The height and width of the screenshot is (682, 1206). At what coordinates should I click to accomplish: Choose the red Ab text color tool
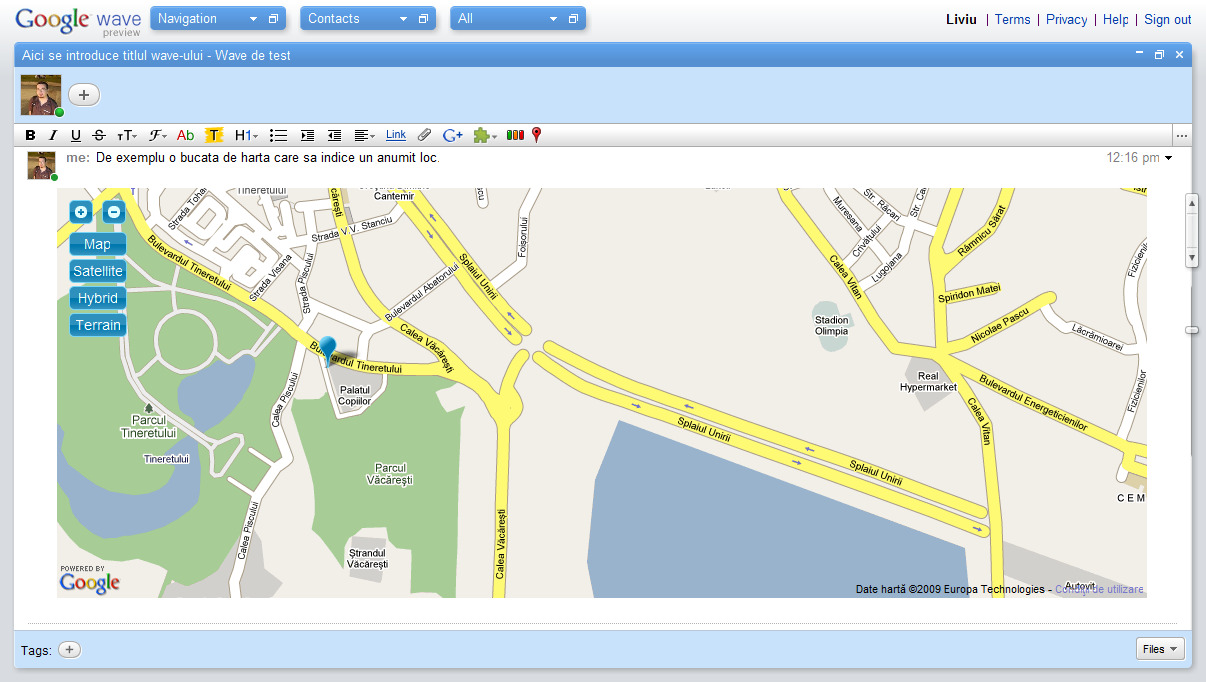click(185, 135)
